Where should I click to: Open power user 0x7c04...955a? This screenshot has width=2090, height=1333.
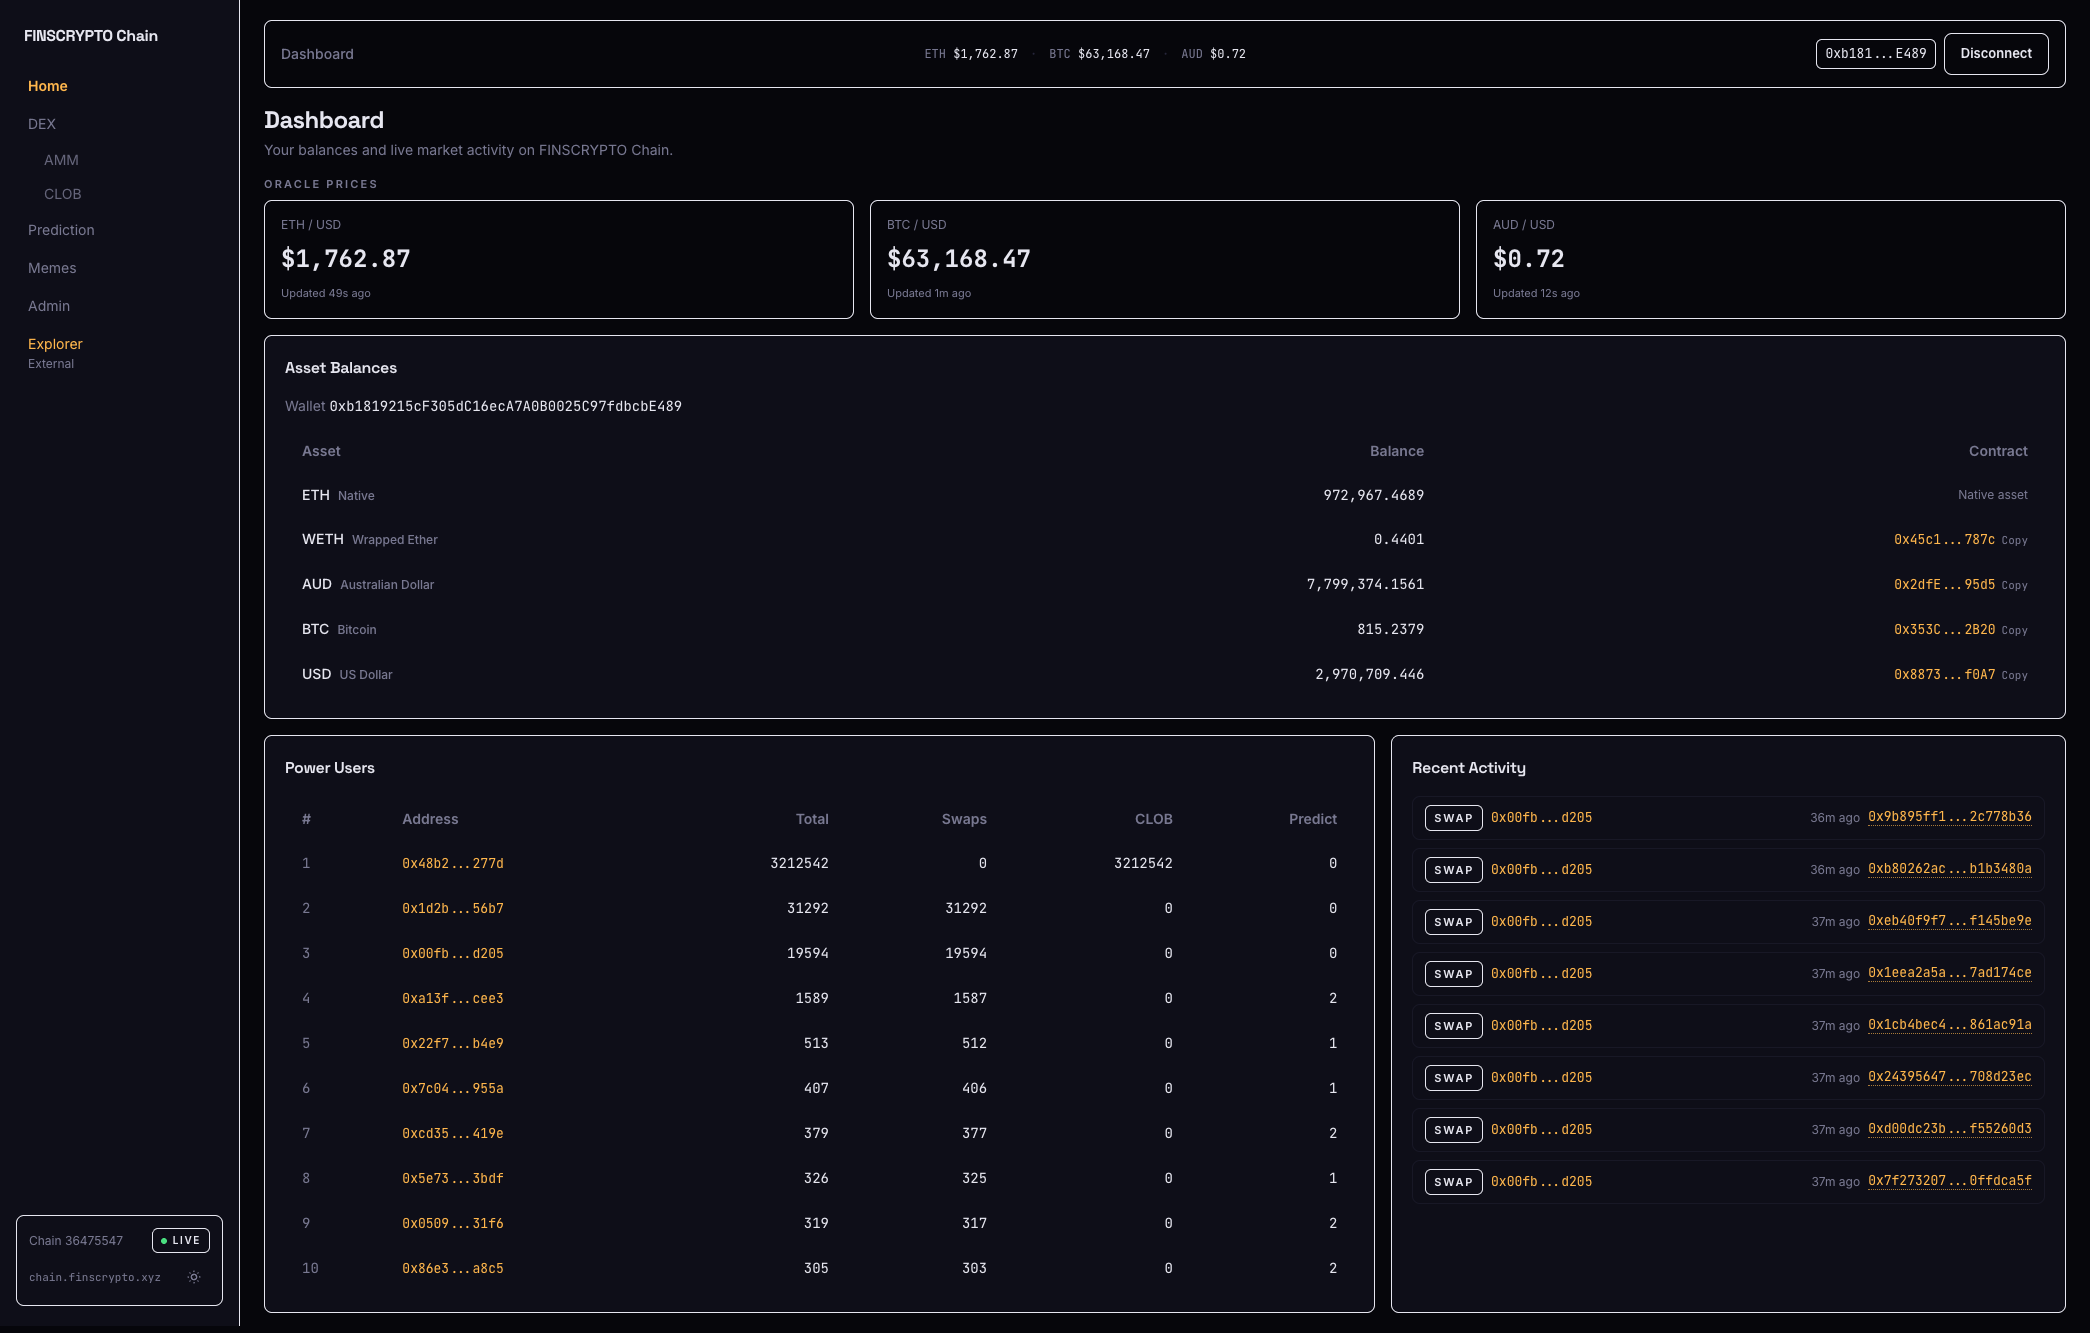pos(453,1088)
